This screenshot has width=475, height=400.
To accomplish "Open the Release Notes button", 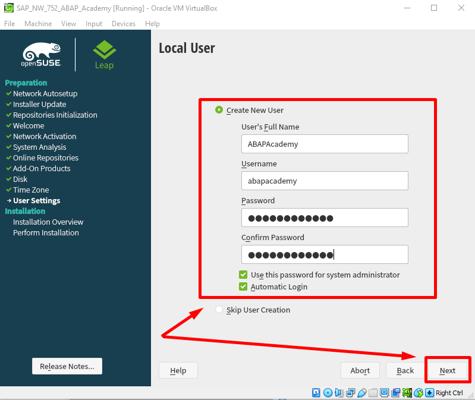I will pos(67,366).
